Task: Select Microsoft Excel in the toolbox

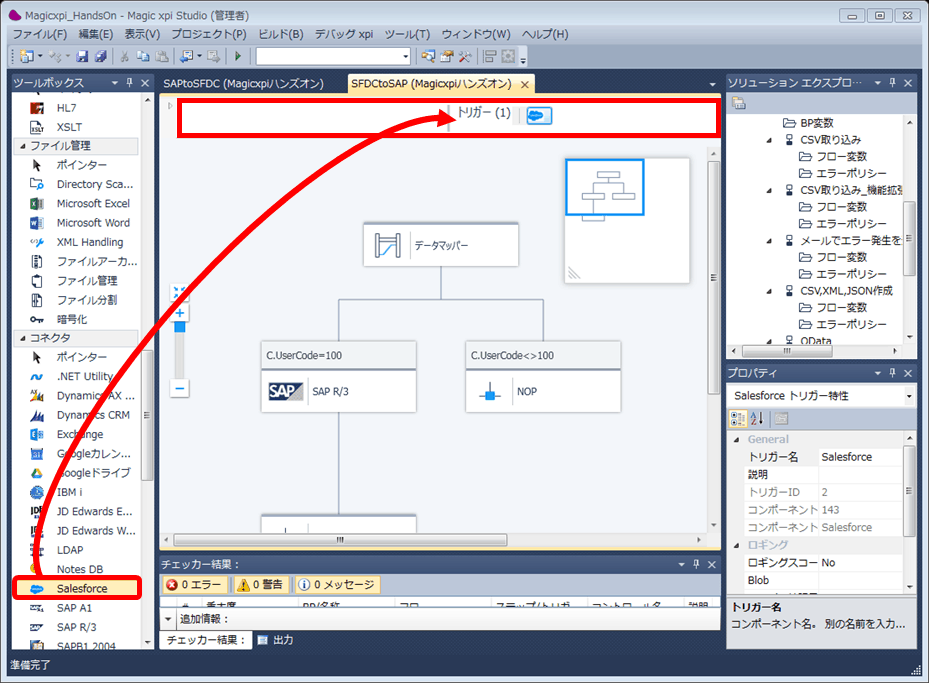Action: click(92, 203)
